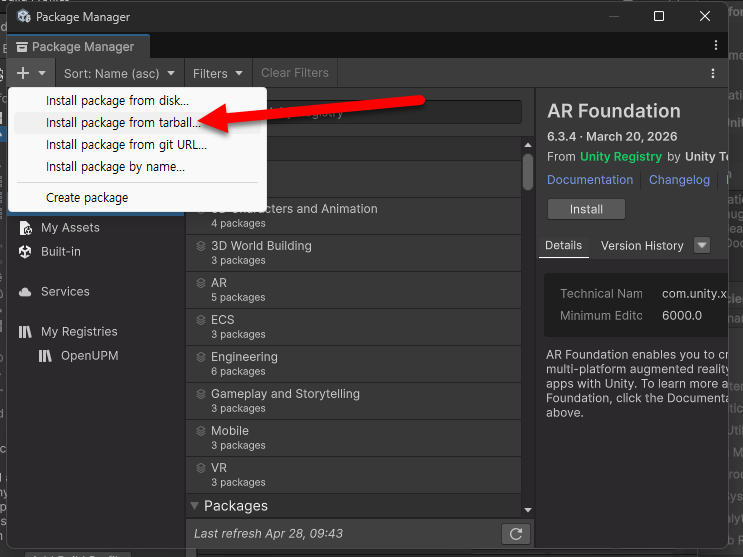Maximize the Package Manager window
Screen dimensions: 743x557
(x=659, y=16)
